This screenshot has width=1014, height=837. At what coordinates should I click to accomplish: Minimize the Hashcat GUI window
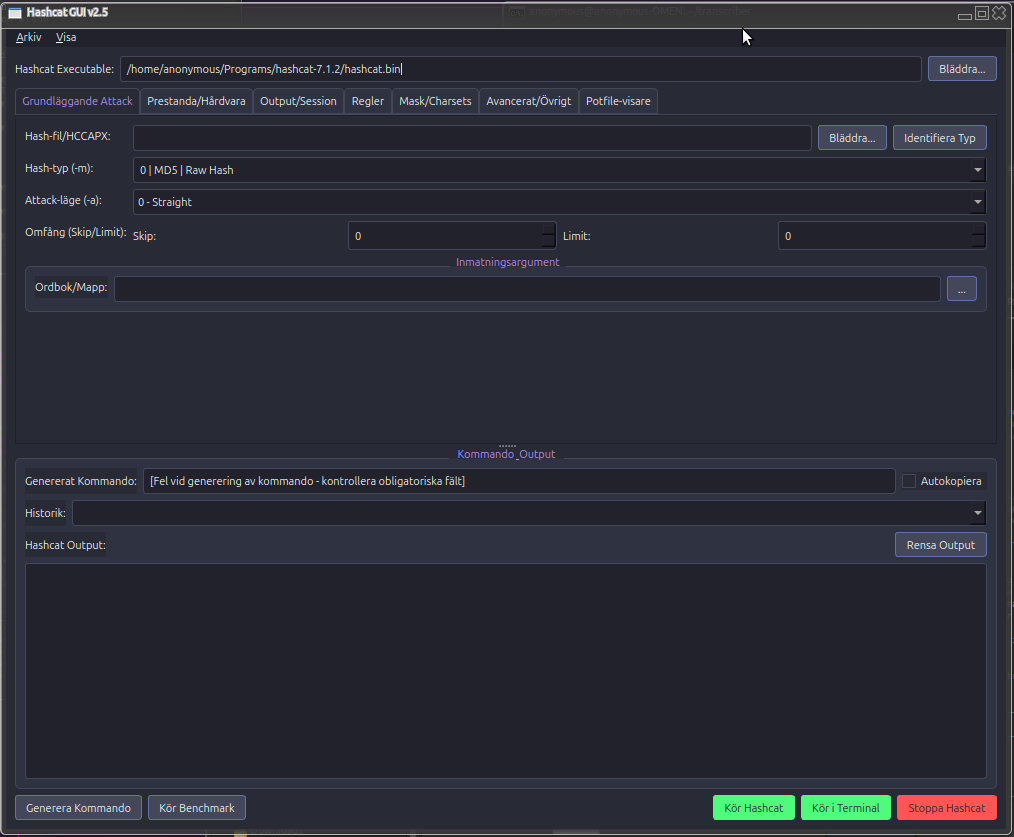tap(965, 16)
